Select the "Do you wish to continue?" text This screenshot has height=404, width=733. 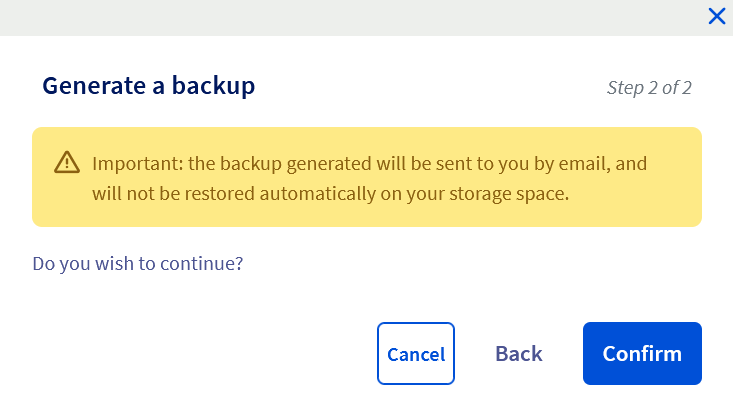pyautogui.click(x=138, y=264)
